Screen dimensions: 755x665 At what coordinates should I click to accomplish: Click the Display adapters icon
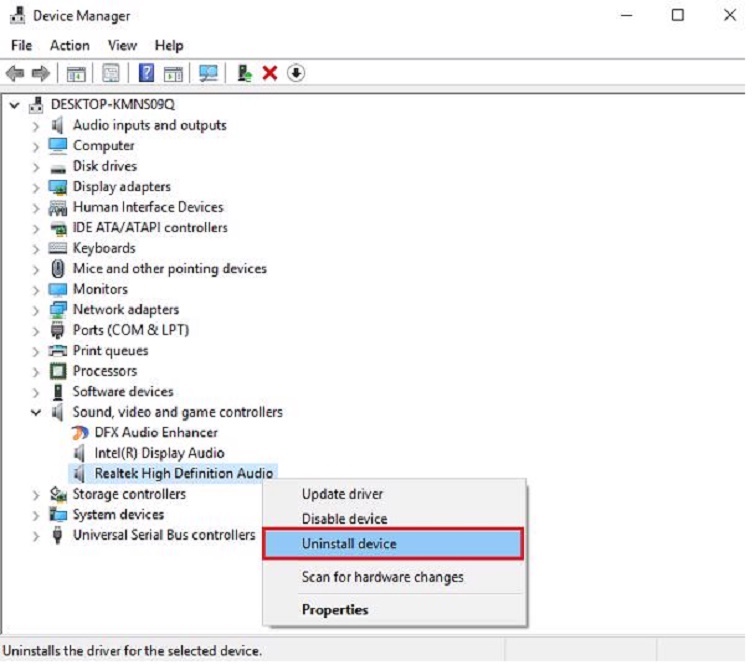[57, 187]
